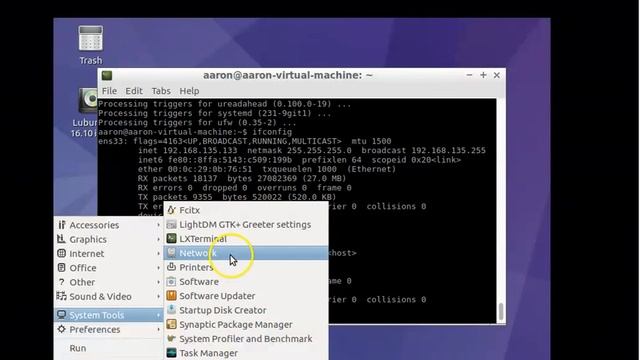The width and height of the screenshot is (640, 360).
Task: Click the Preferences gear icon
Action: point(62,329)
